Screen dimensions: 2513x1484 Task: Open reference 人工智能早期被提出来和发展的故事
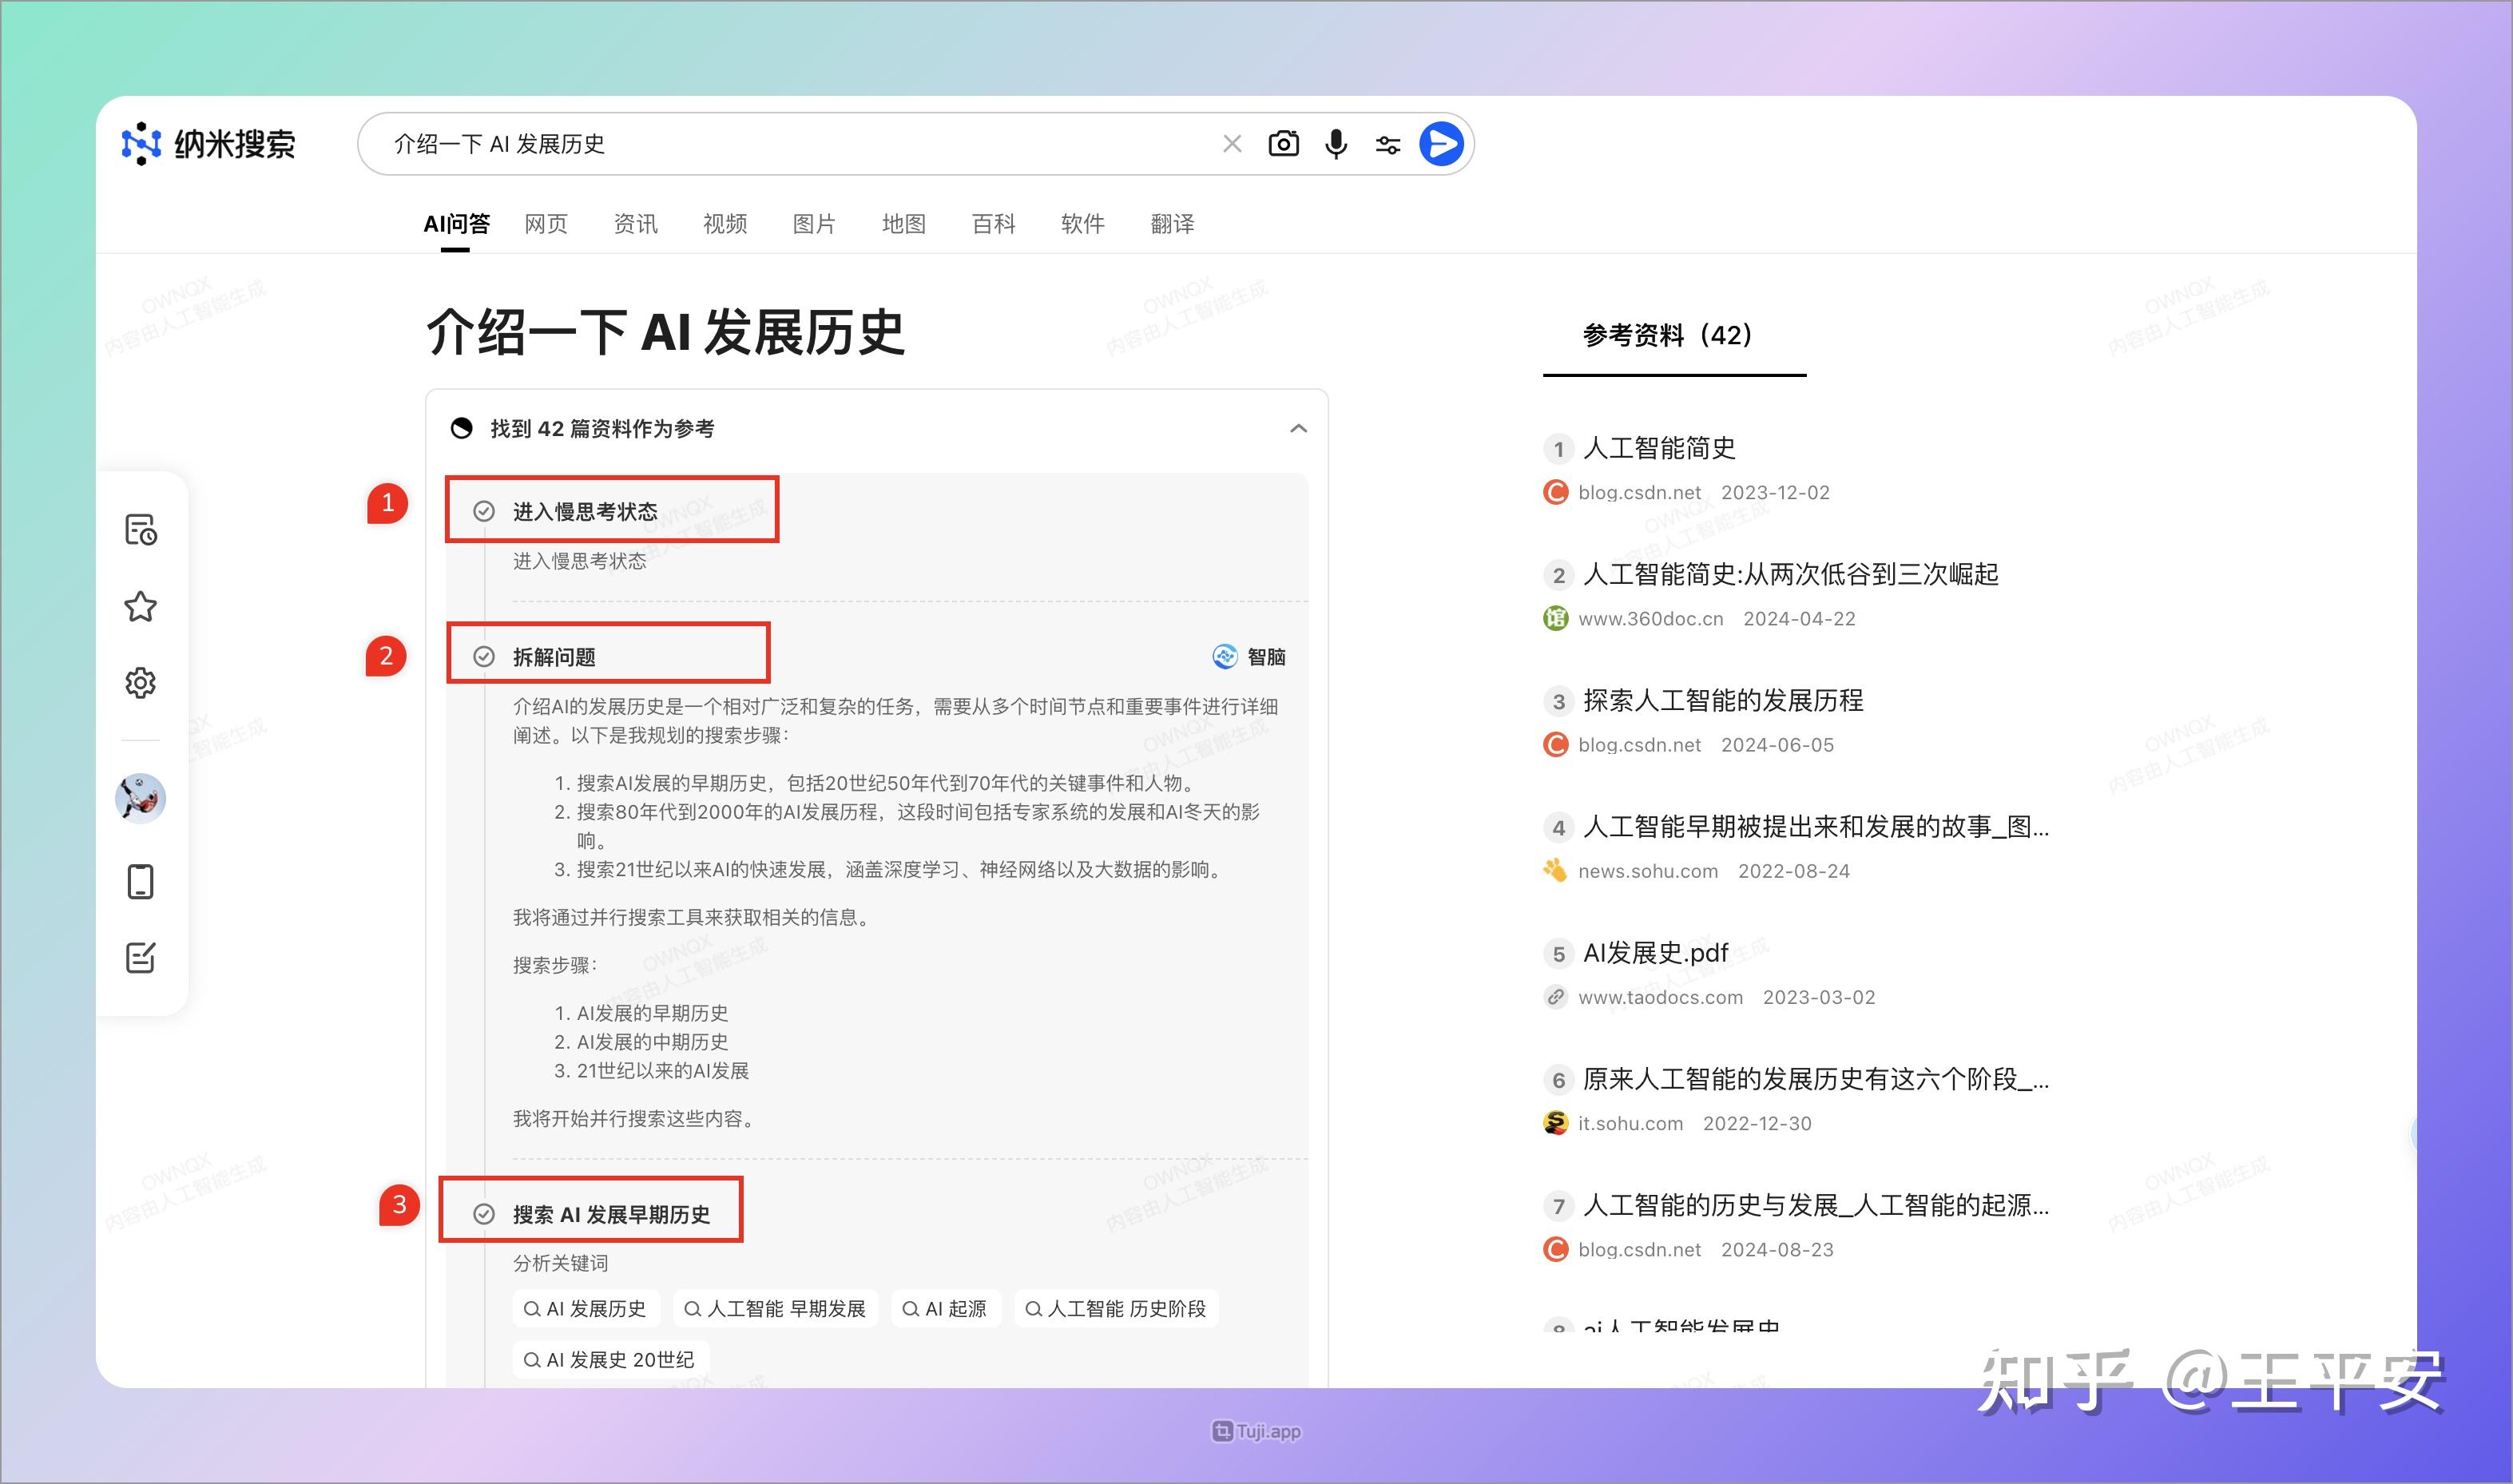(x=1816, y=826)
